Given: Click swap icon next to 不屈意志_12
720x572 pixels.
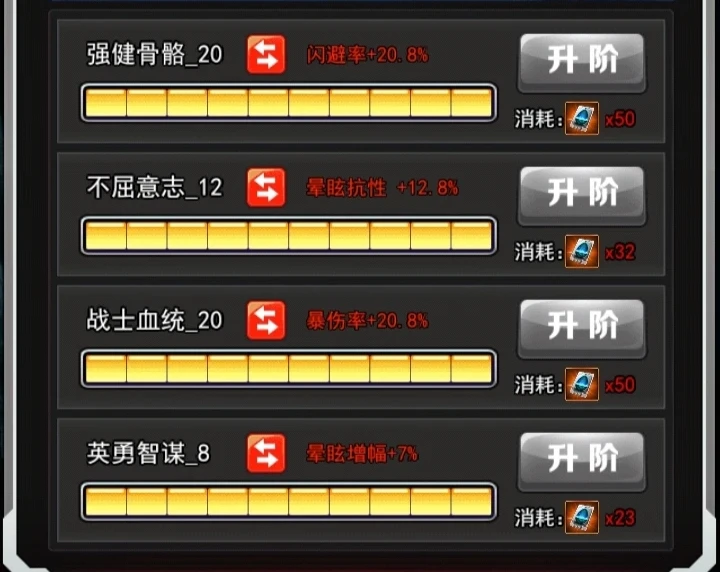Looking at the screenshot, I should click(x=266, y=188).
